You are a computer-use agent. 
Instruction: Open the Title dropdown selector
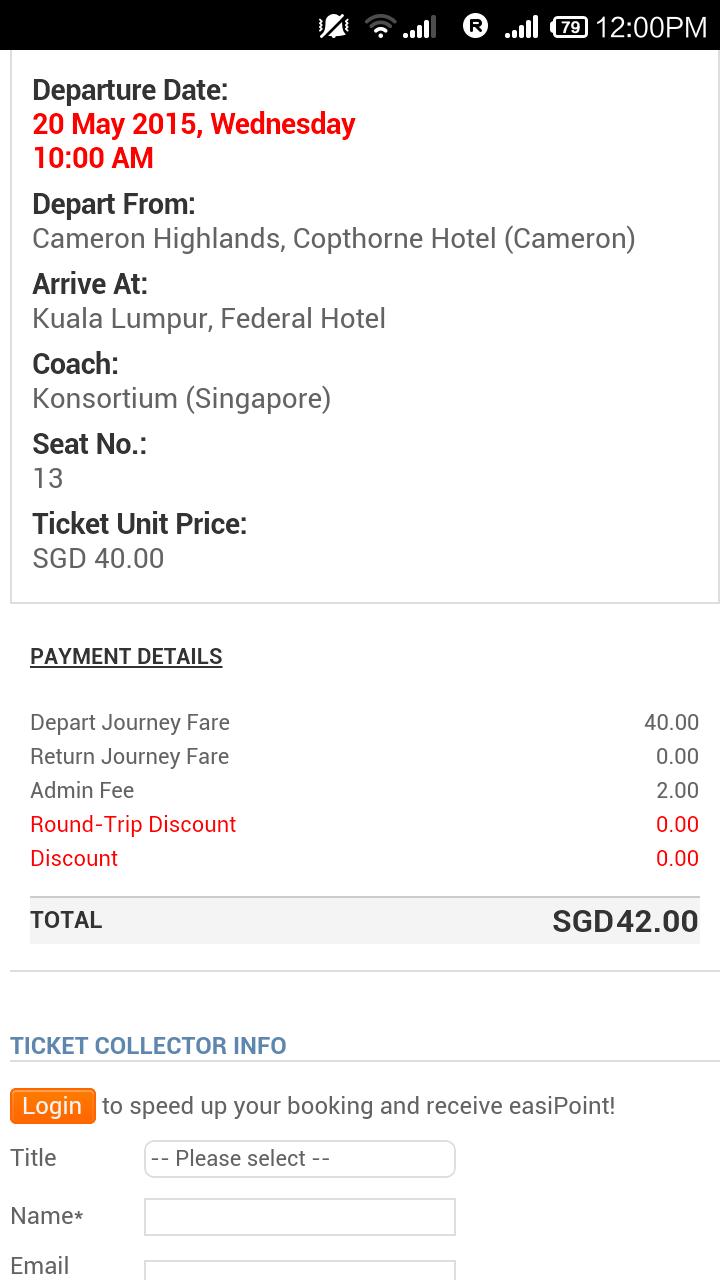[300, 1159]
